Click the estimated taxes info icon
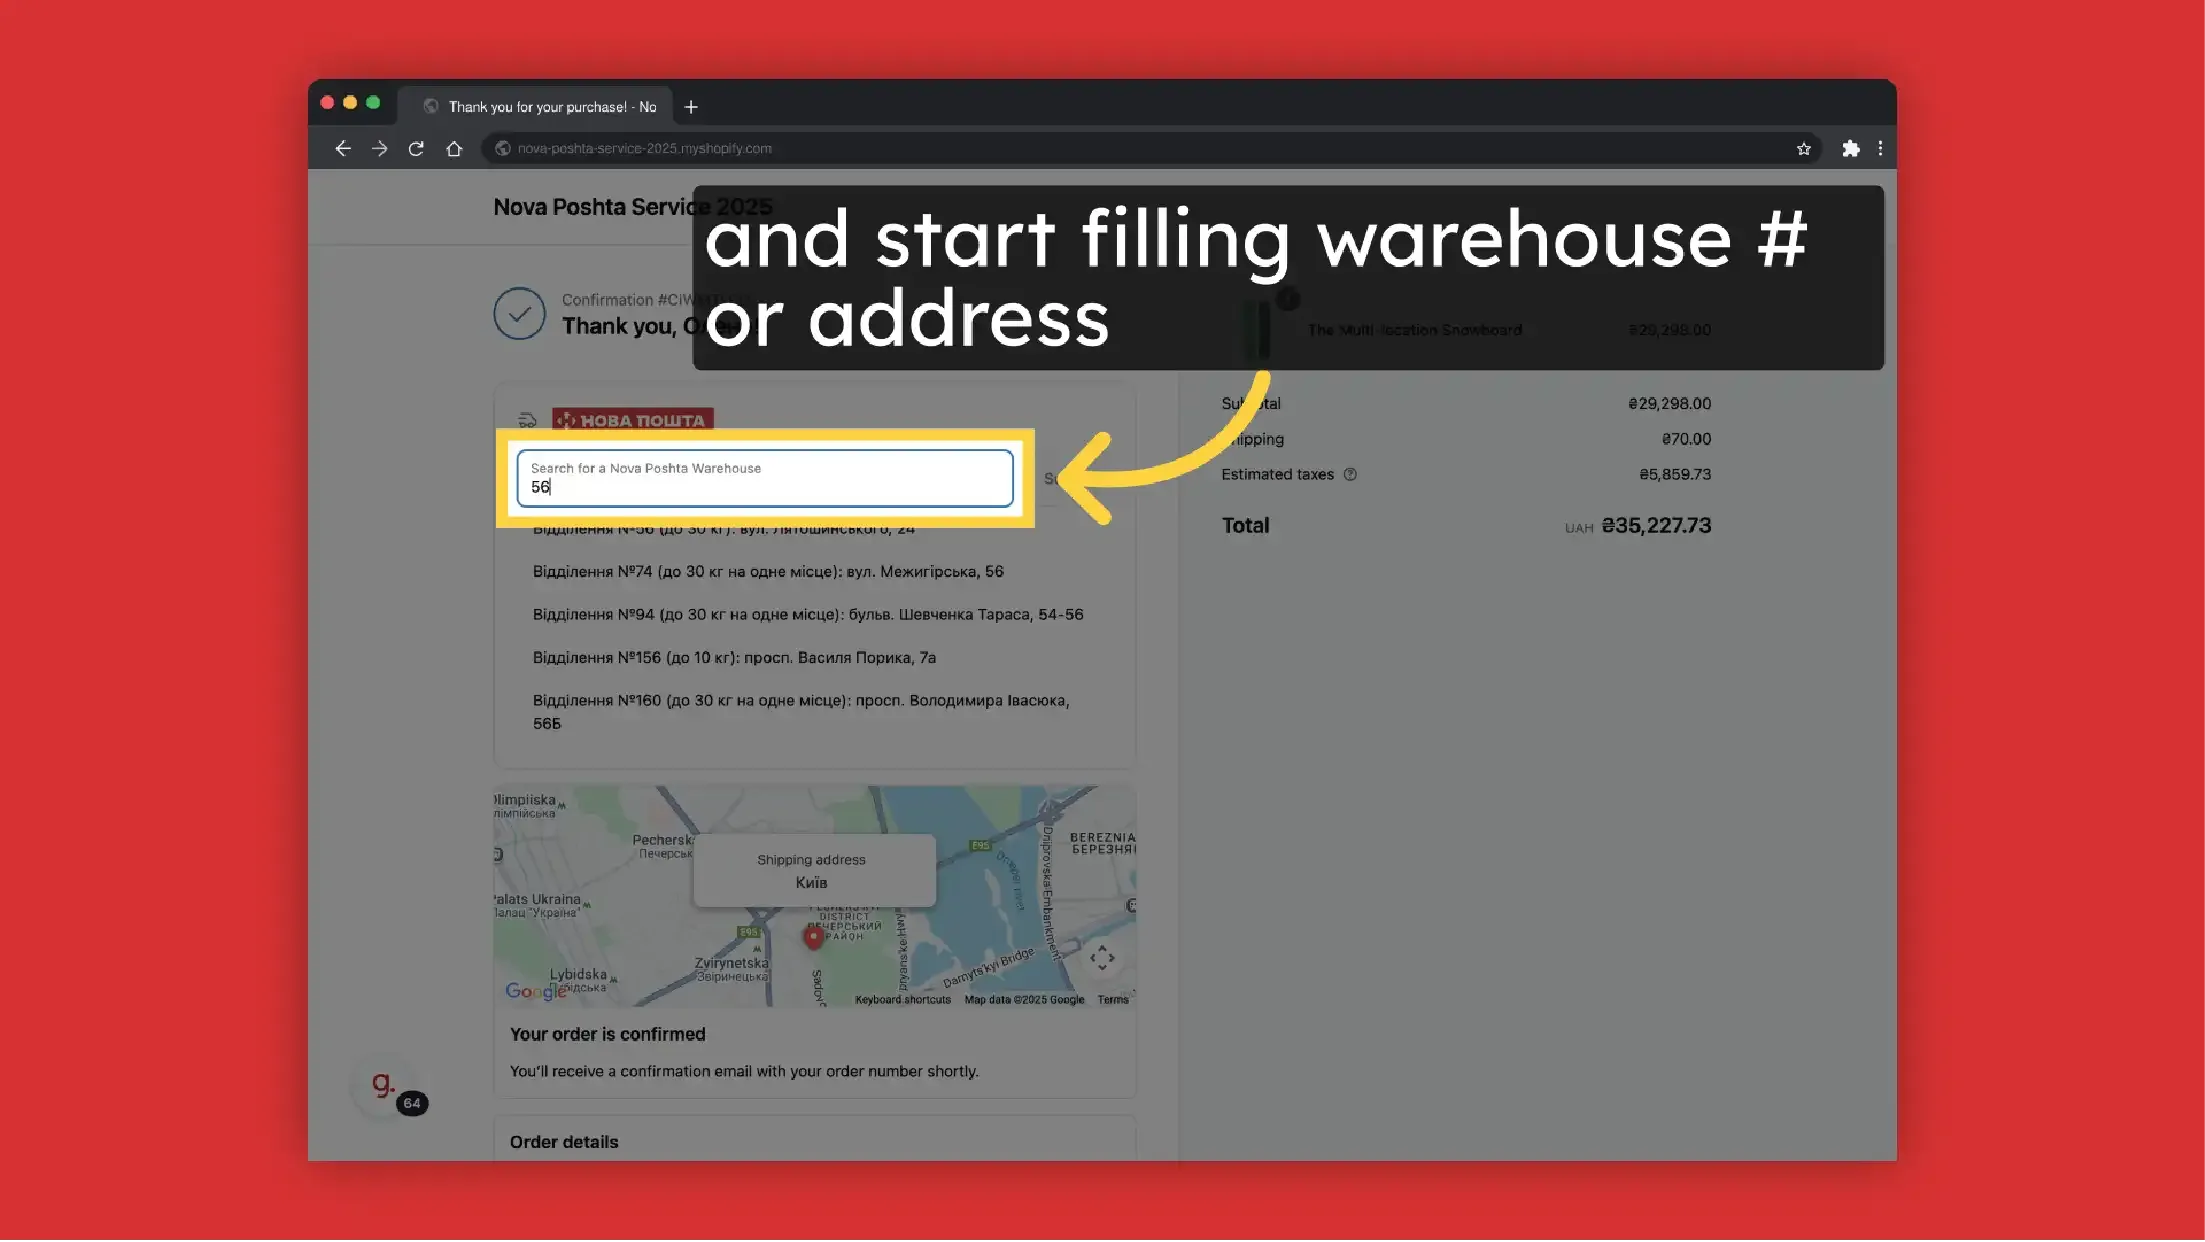 coord(1350,475)
